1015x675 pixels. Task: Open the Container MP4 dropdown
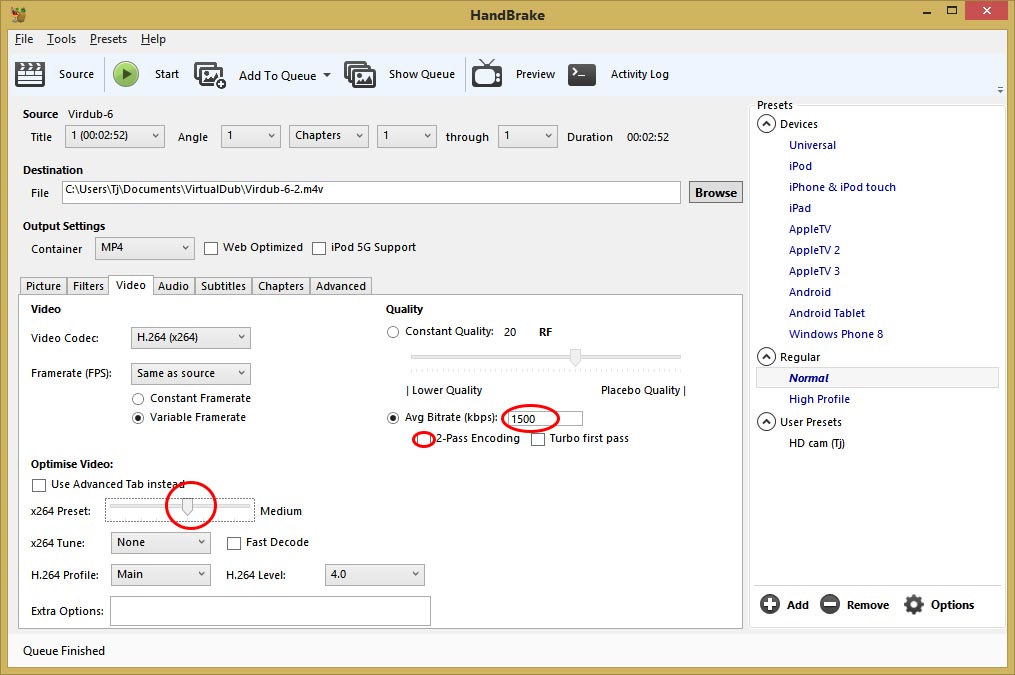point(145,248)
